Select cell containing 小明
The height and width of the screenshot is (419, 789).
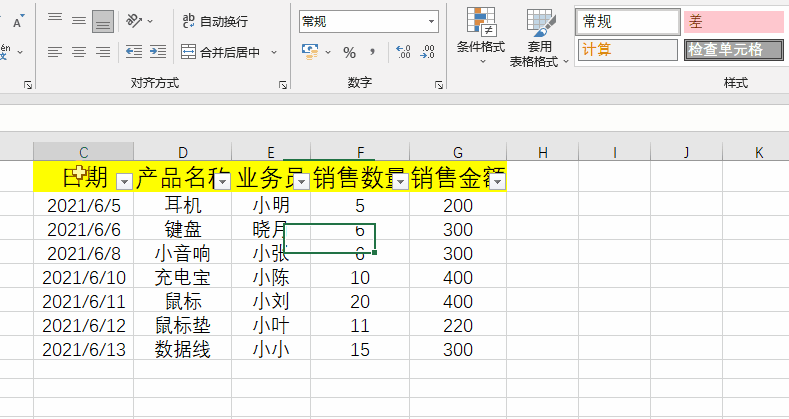pyautogui.click(x=271, y=205)
